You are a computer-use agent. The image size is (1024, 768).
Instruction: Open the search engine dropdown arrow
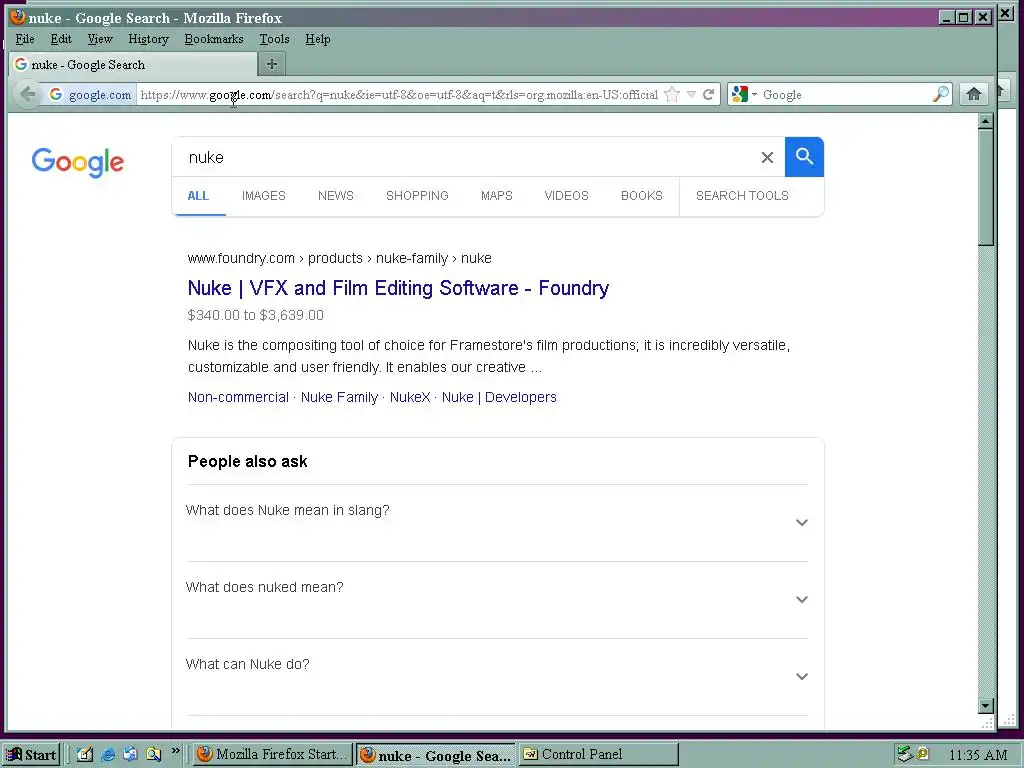tap(754, 95)
